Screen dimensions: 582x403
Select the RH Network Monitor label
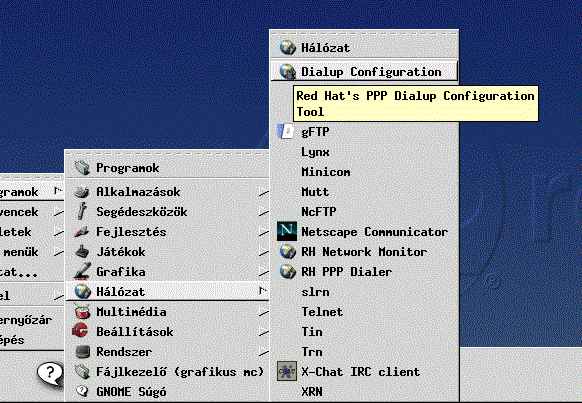(x=364, y=252)
